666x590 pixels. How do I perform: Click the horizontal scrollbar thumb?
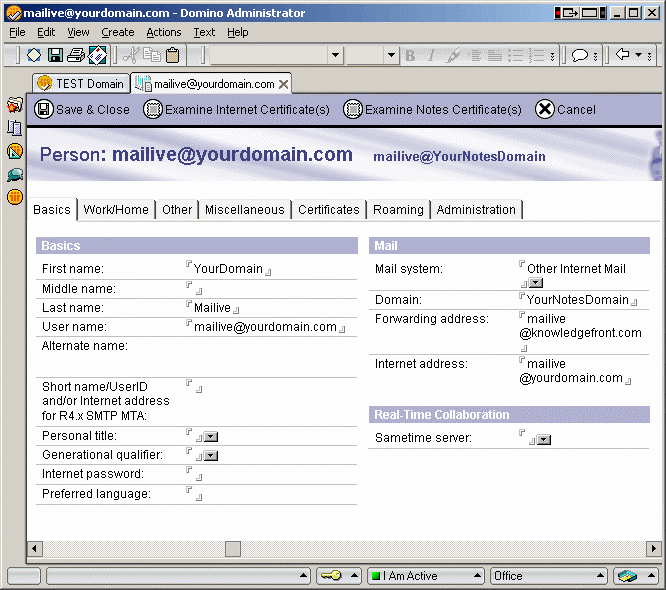[233, 549]
